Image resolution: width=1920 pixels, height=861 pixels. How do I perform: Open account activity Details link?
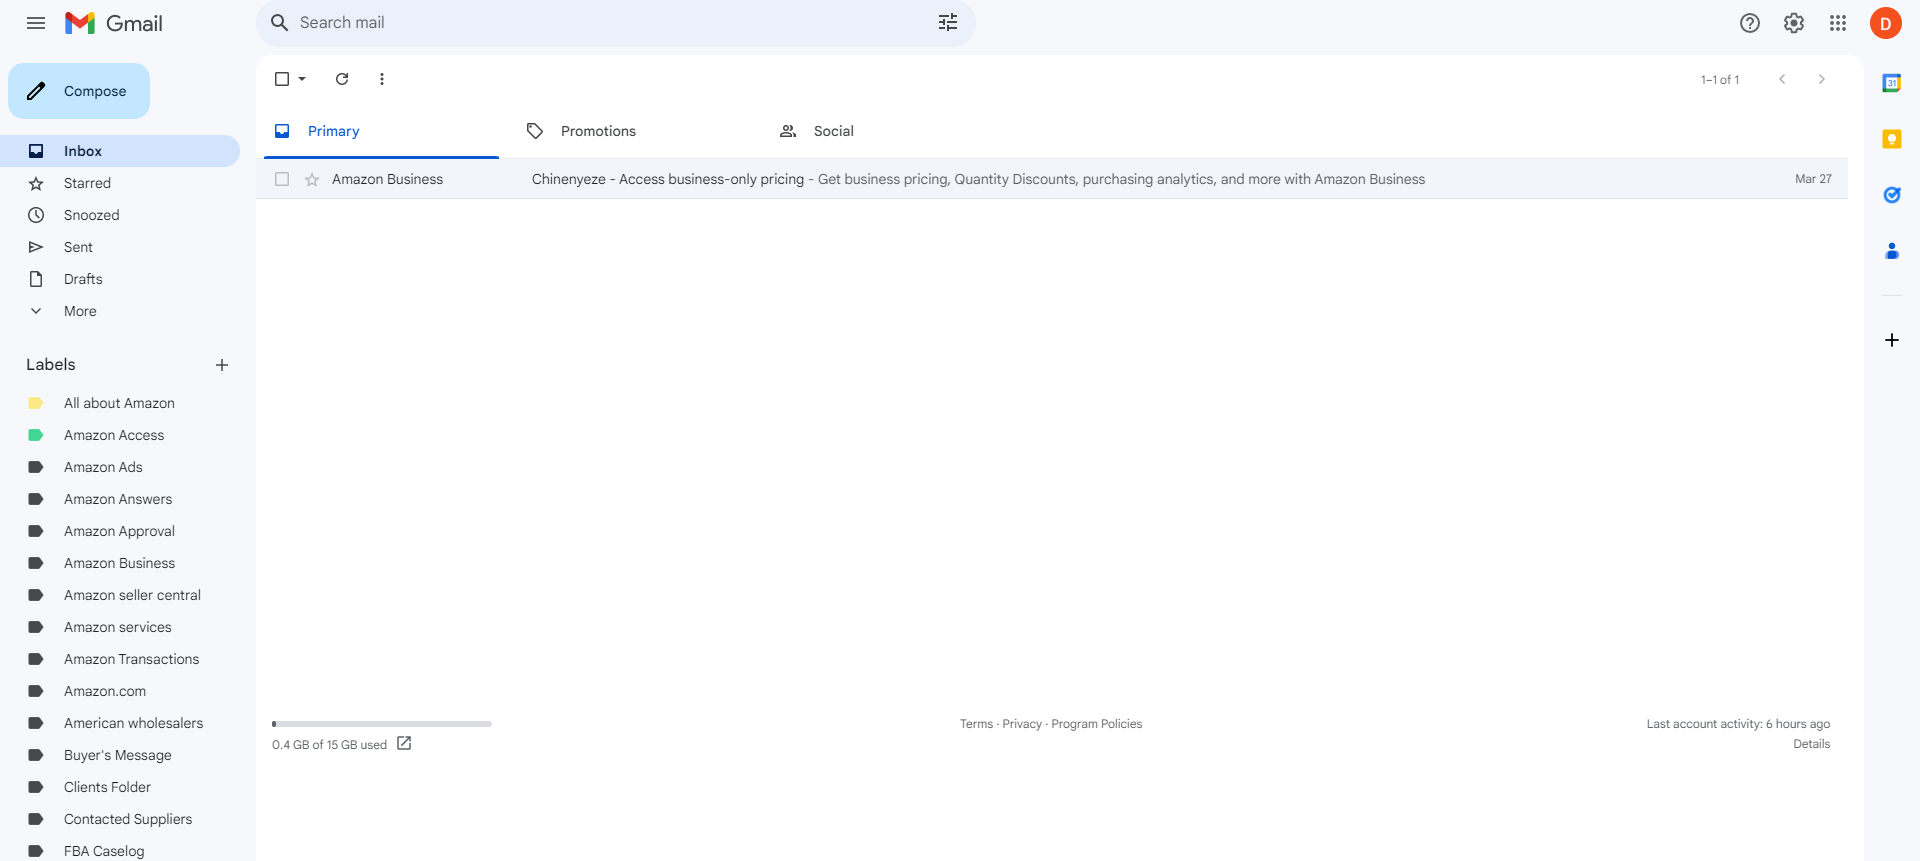(1811, 744)
